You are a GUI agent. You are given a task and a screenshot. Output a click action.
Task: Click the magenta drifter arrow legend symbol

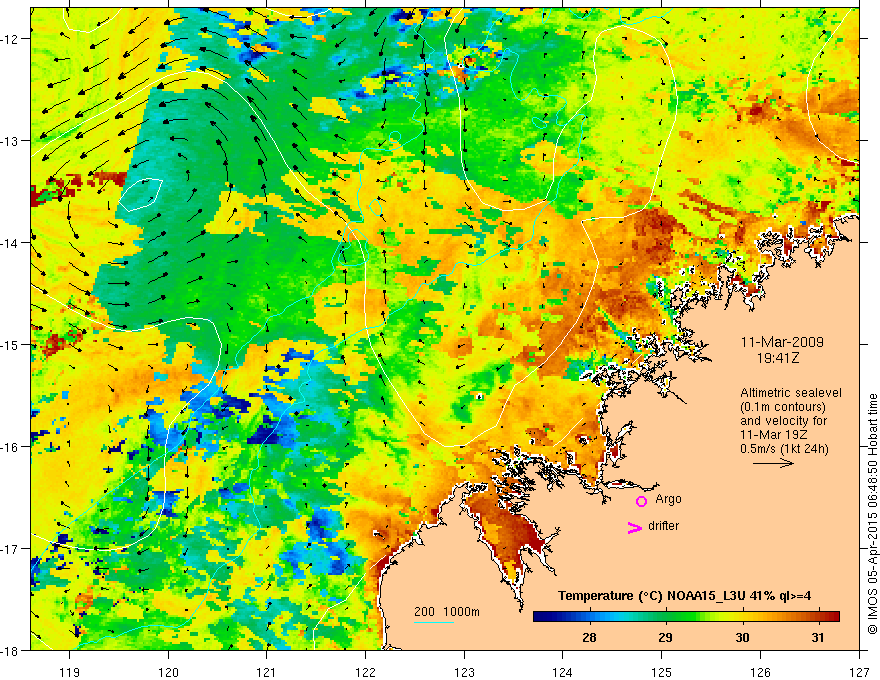point(634,527)
